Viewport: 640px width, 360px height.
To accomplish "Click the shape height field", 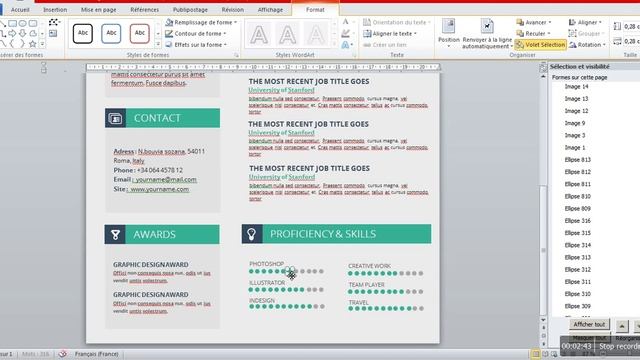I will click(x=631, y=27).
